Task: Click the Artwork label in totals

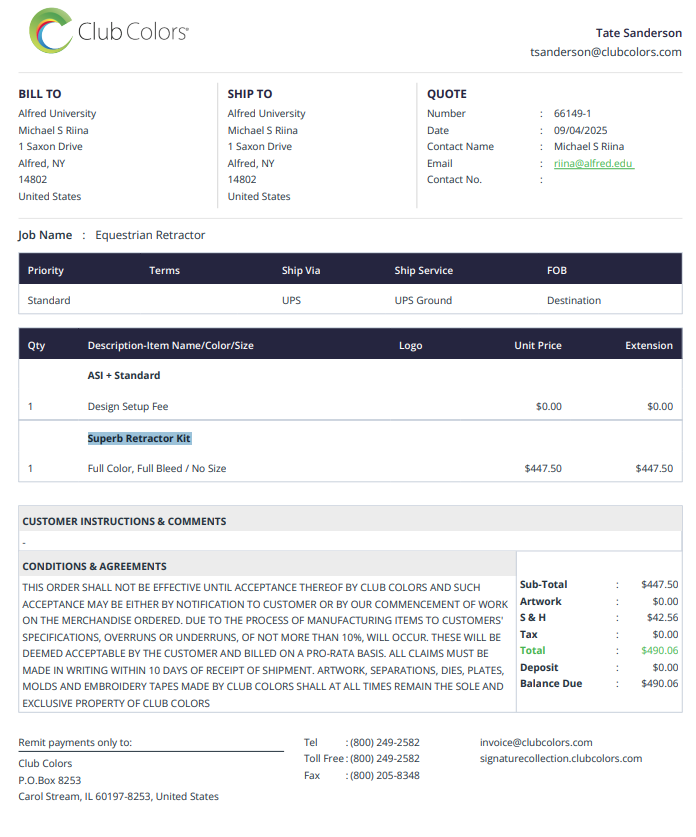Action: [540, 601]
